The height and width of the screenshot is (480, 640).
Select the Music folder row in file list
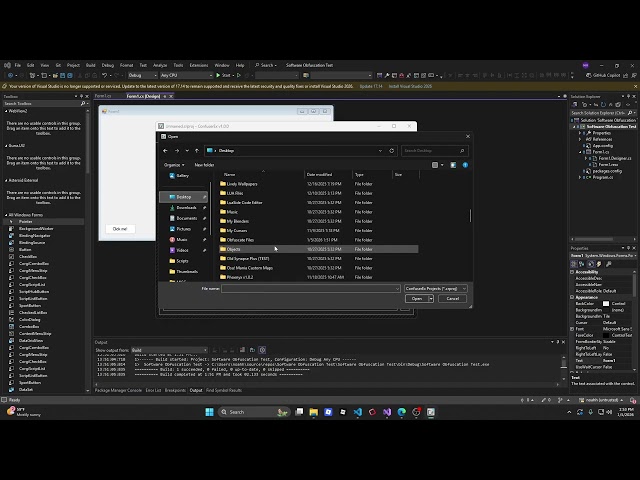click(318, 212)
